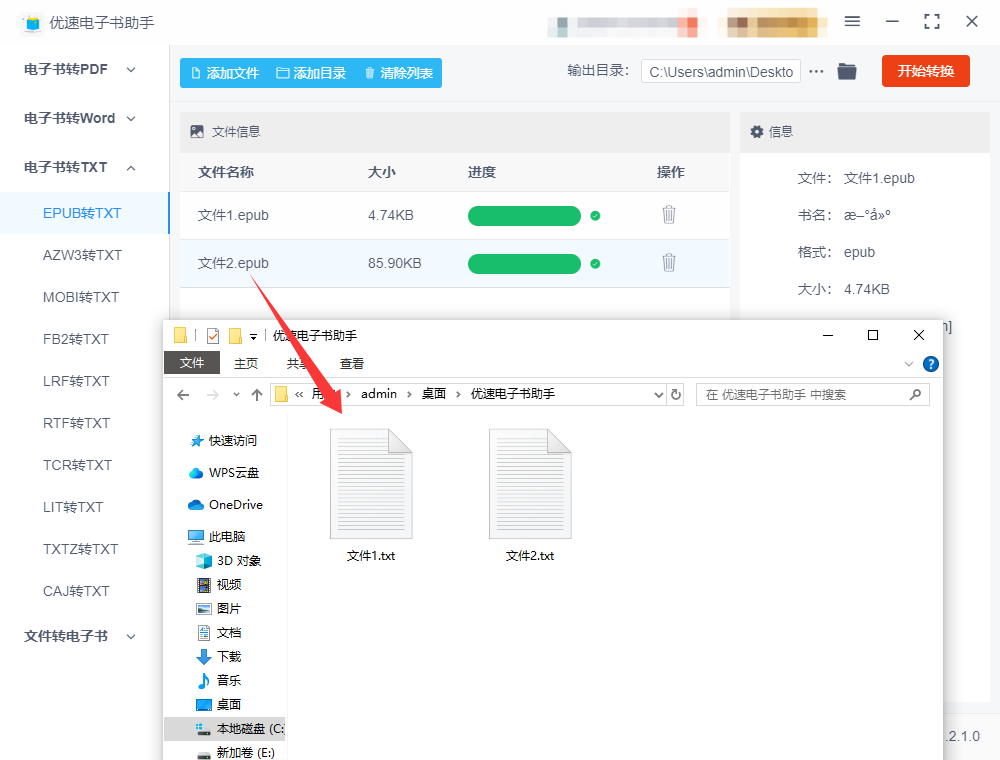
Task: Expand the Explorer ribbon chevron
Action: click(909, 364)
